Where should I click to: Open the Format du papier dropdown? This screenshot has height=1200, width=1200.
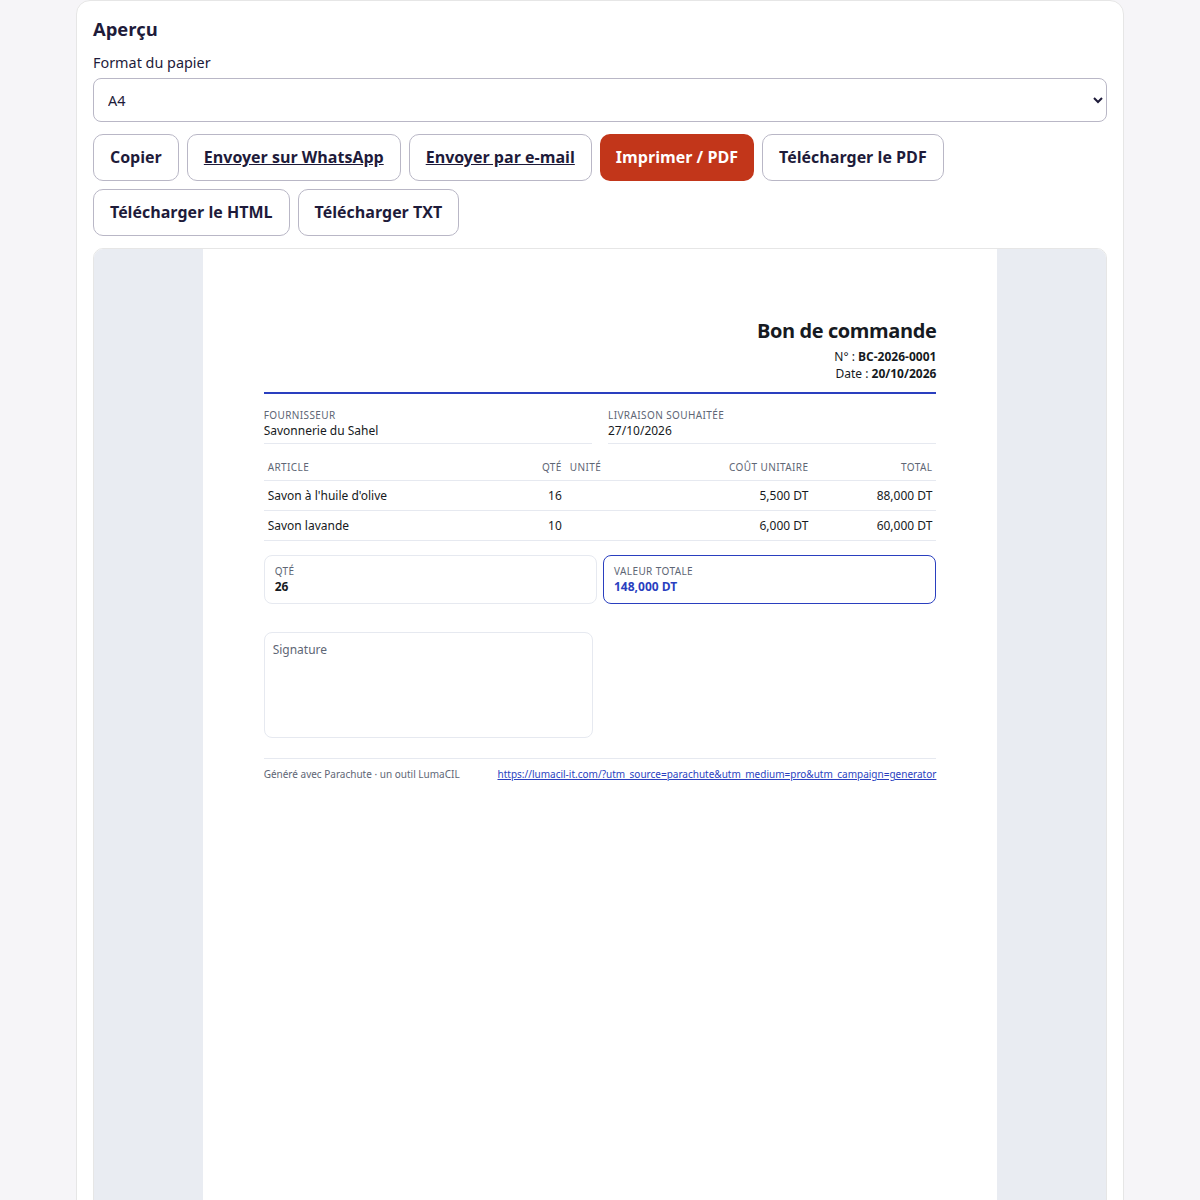pos(600,100)
